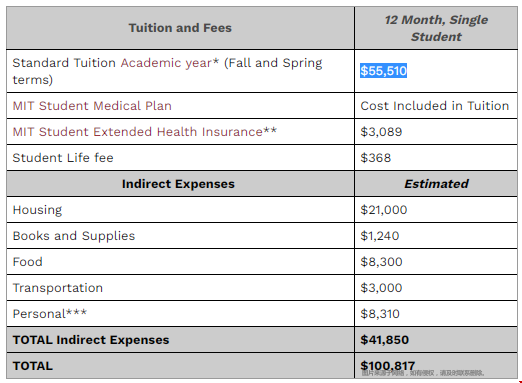Screen dimensions: 522x383
Task: Click the Student Life fee row label
Action: [x=63, y=158]
